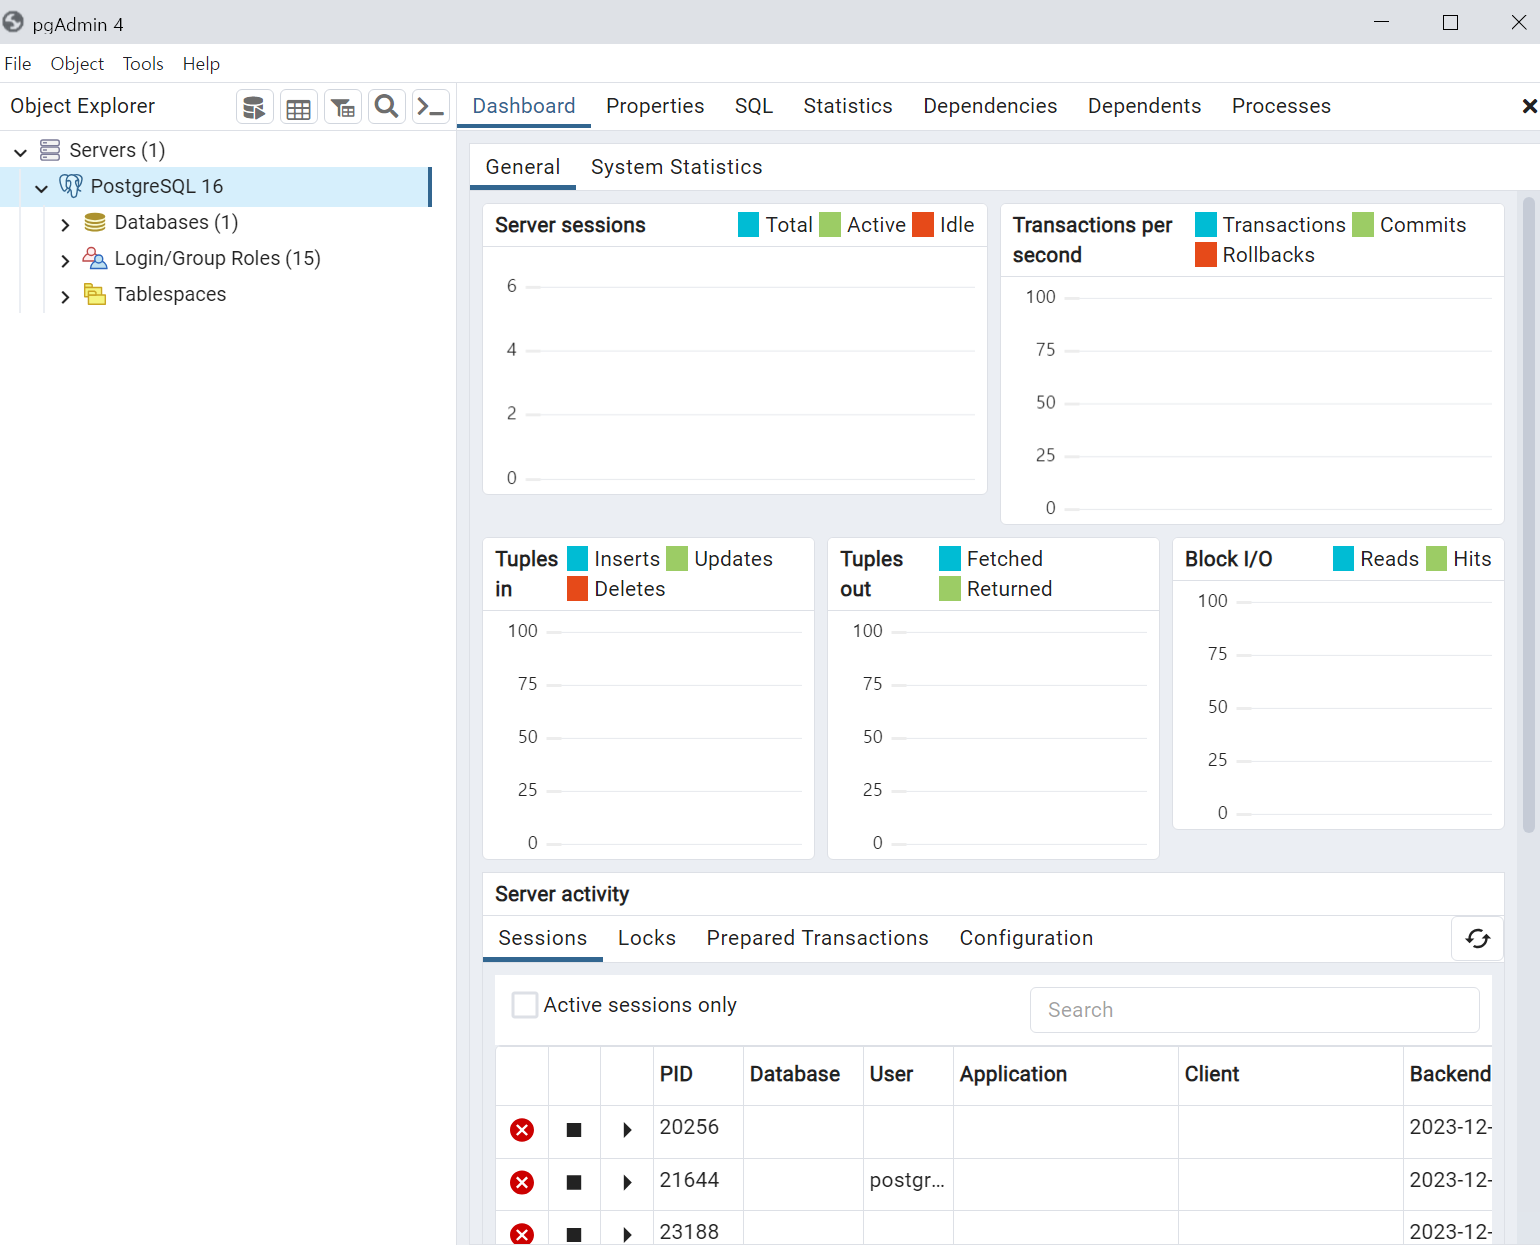Expand details row for PID 23188
1540x1245 pixels.
pyautogui.click(x=627, y=1235)
